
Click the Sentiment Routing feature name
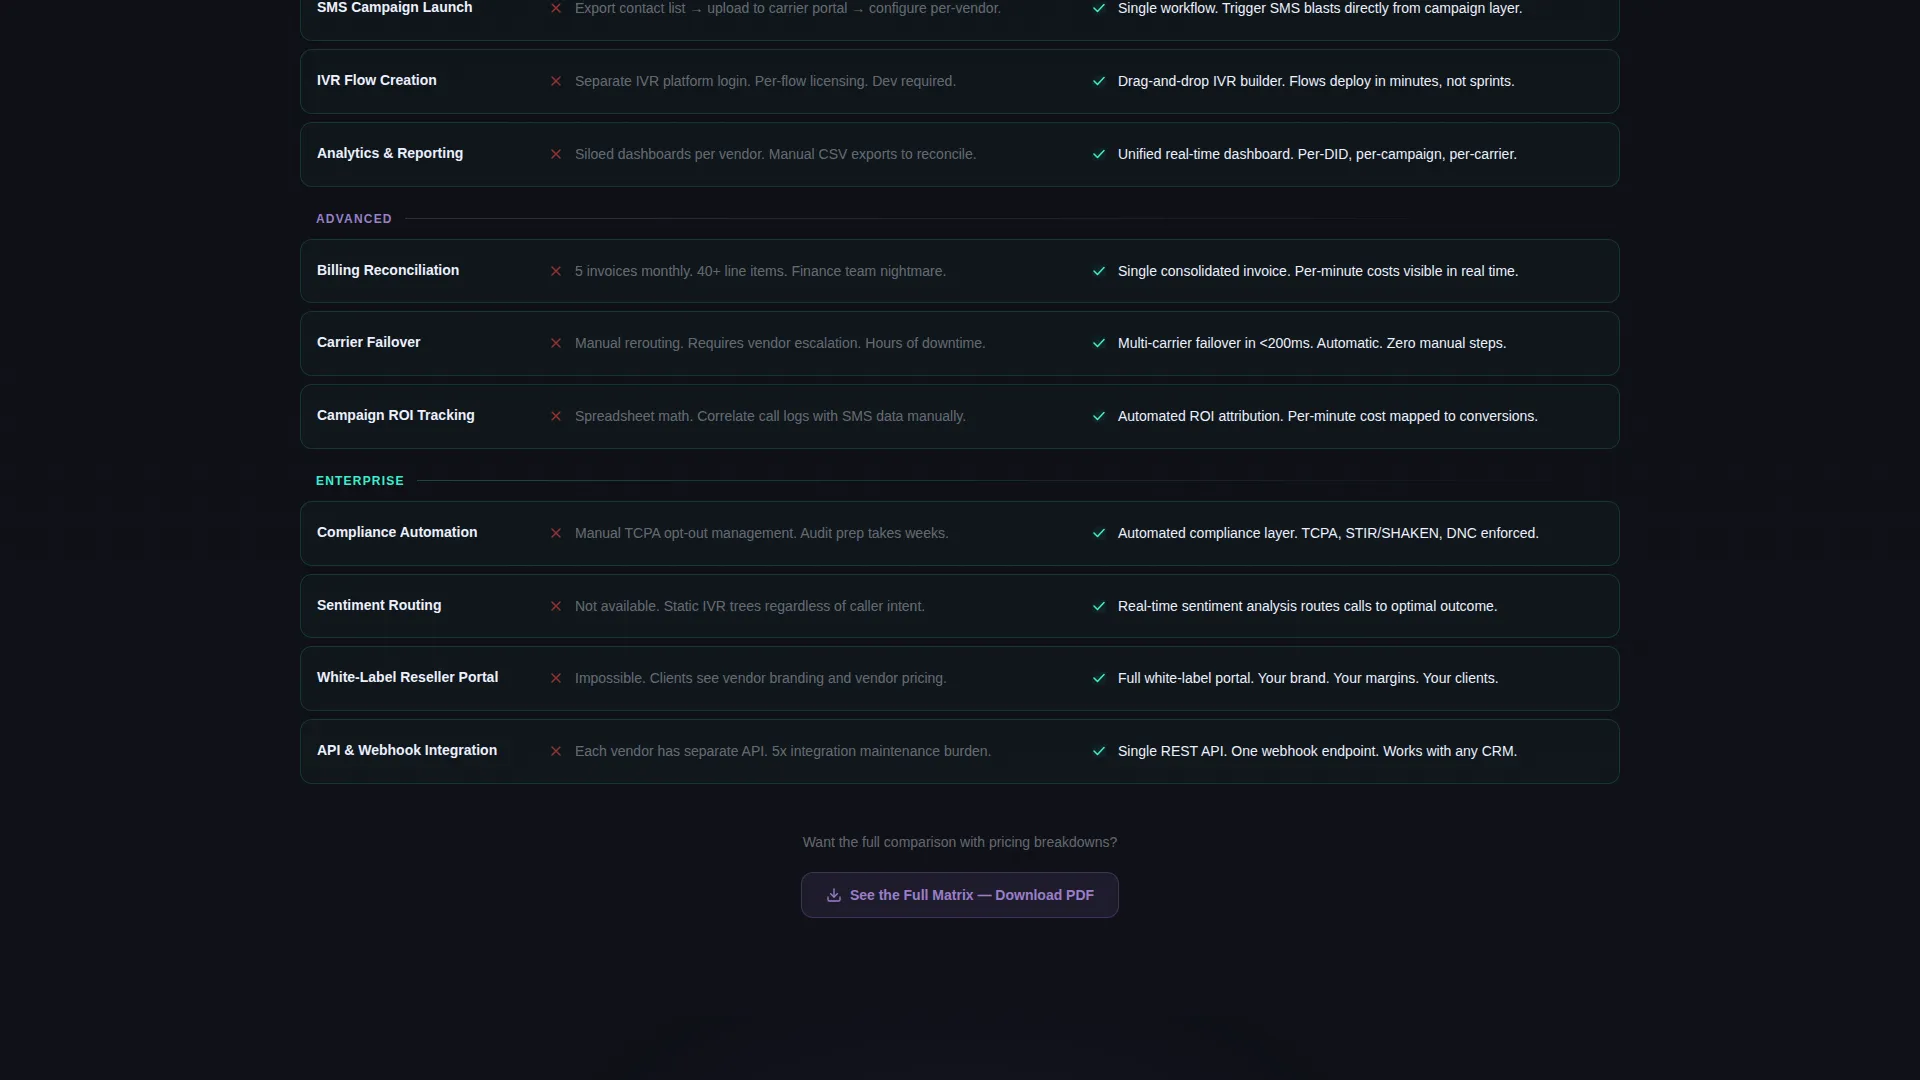pos(379,605)
